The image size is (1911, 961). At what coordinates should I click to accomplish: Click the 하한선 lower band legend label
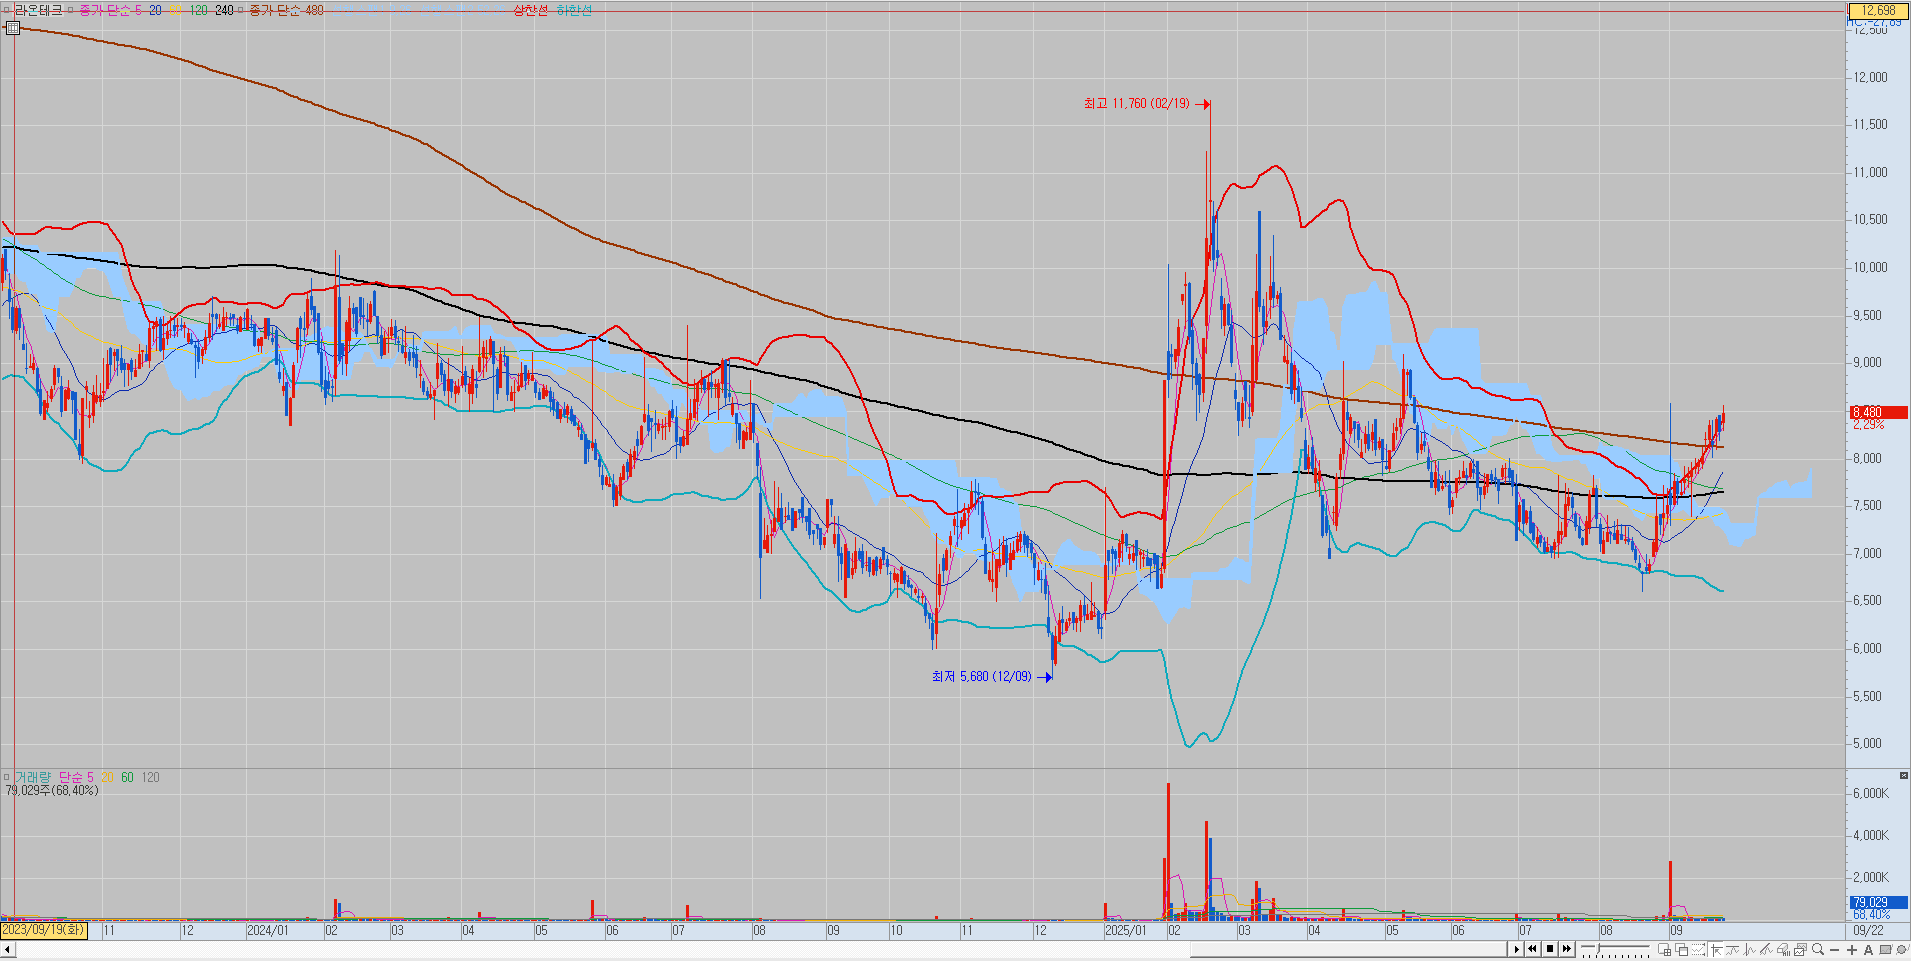tap(574, 10)
